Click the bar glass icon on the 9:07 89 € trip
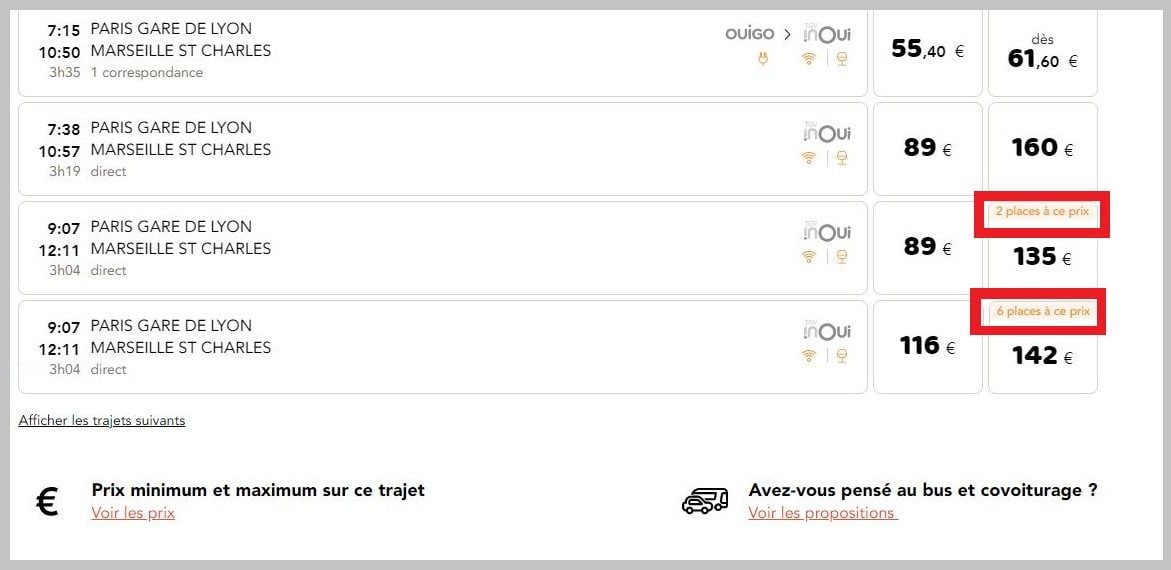The width and height of the screenshot is (1171, 570). coord(842,257)
